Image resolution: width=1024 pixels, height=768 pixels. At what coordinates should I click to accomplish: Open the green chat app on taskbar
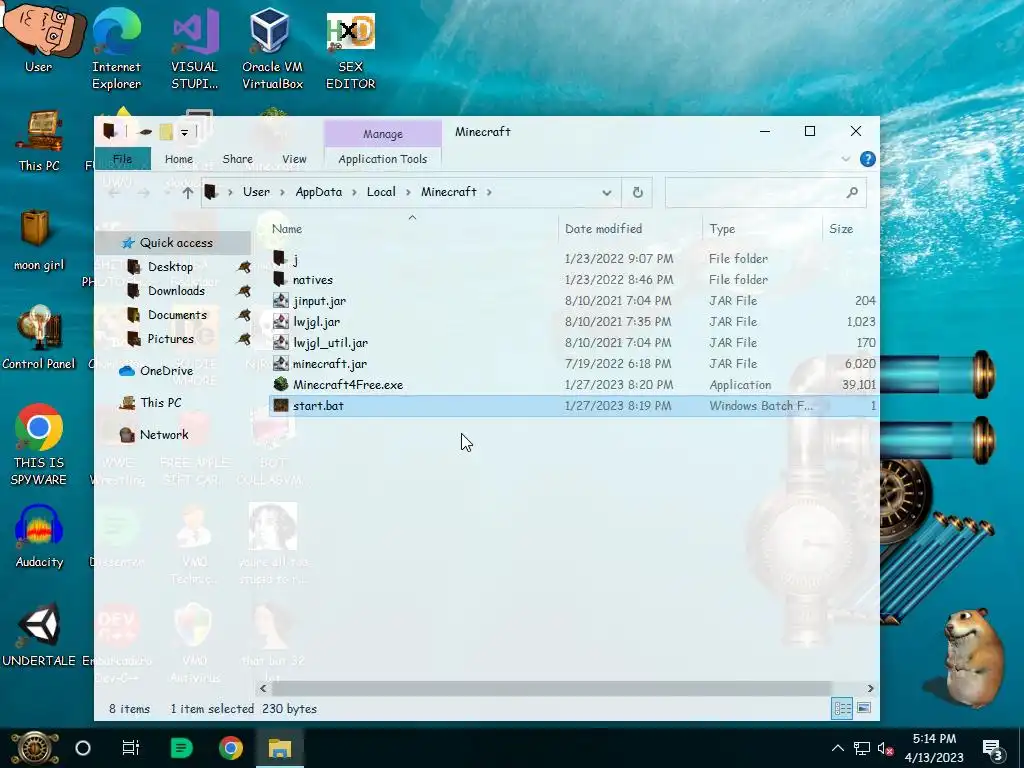click(181, 748)
